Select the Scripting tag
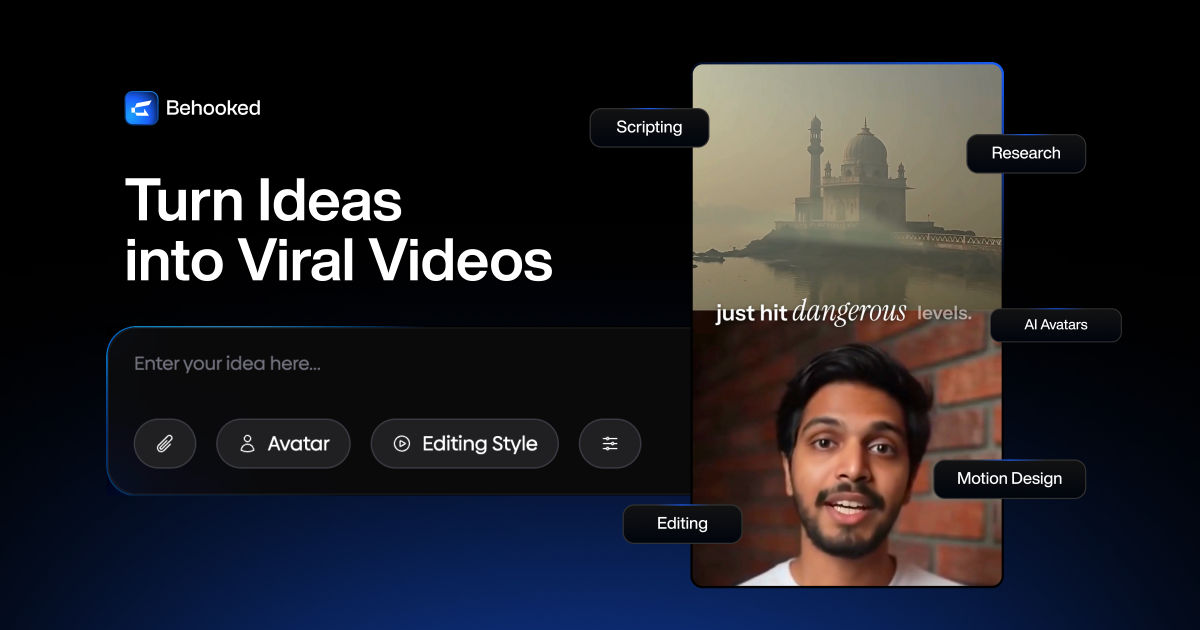This screenshot has width=1200, height=630. 649,128
